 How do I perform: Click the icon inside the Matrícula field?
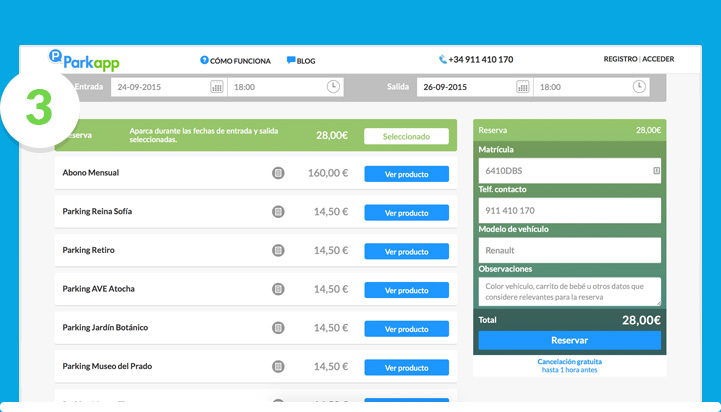(656, 171)
